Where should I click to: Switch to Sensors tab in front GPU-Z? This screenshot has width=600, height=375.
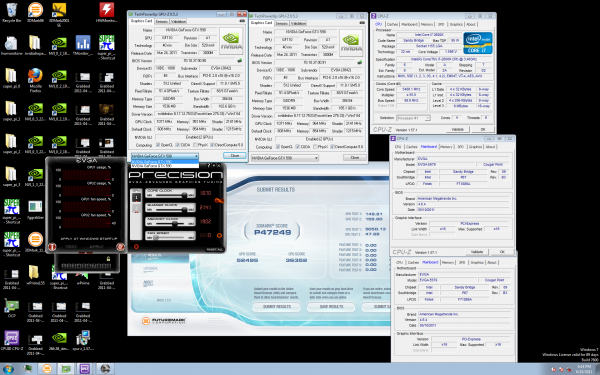pyautogui.click(x=161, y=21)
